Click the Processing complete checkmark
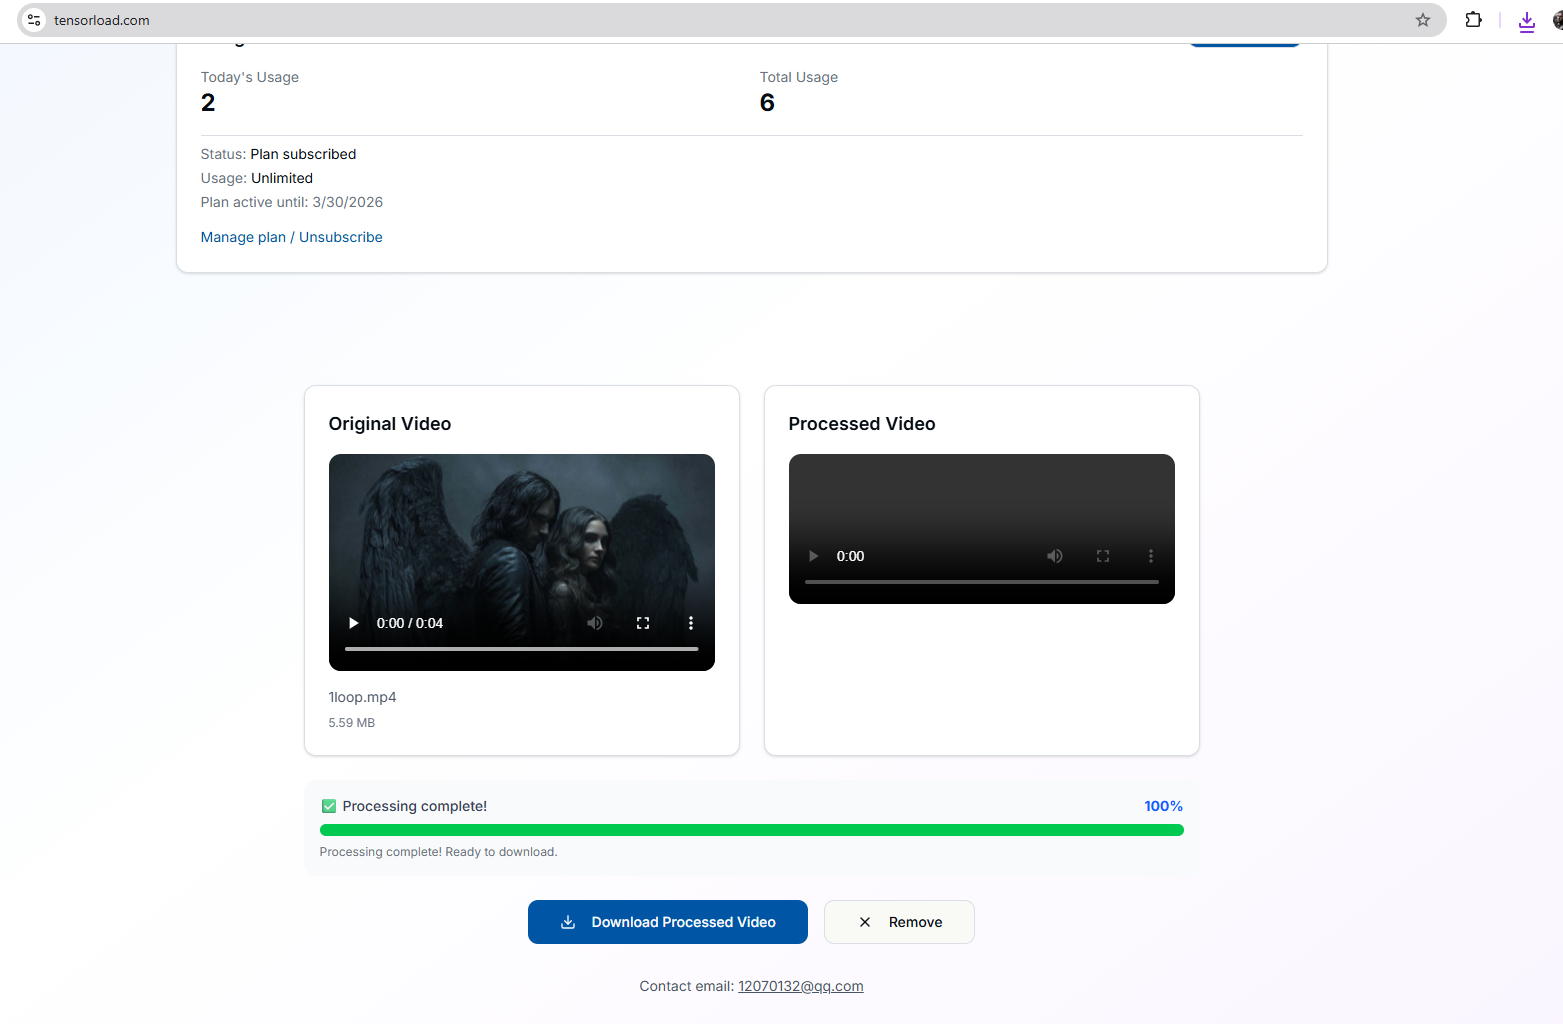1563x1024 pixels. click(x=328, y=805)
